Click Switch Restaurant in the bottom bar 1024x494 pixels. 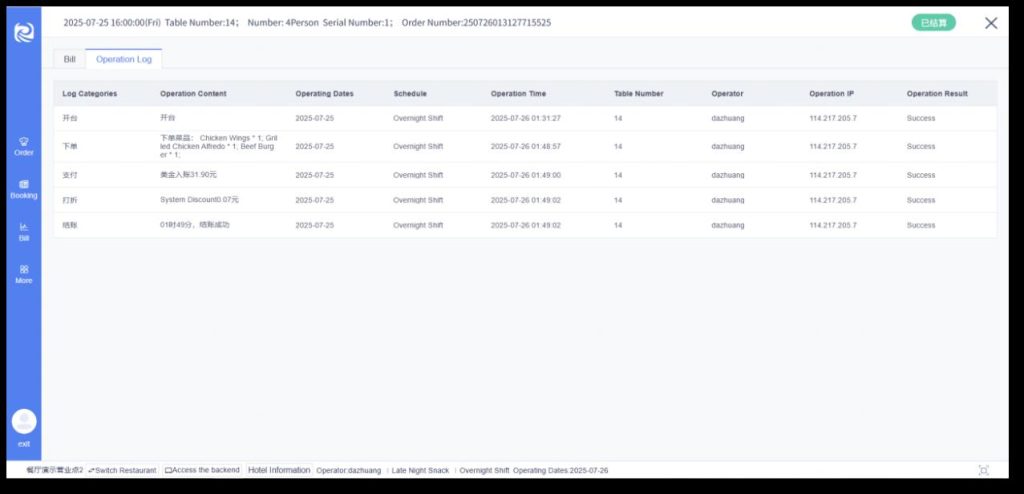click(123, 470)
